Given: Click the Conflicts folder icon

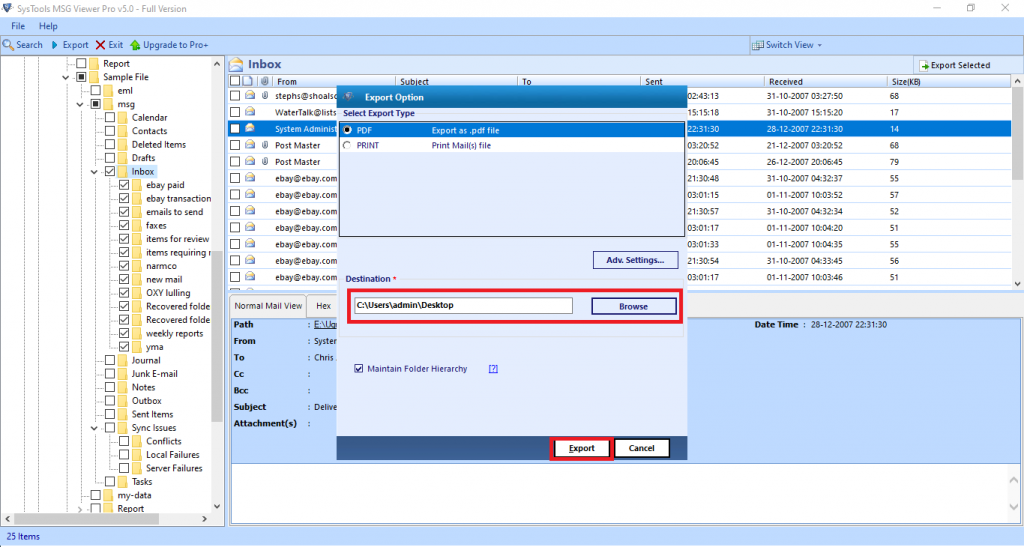Looking at the screenshot, I should pyautogui.click(x=136, y=441).
